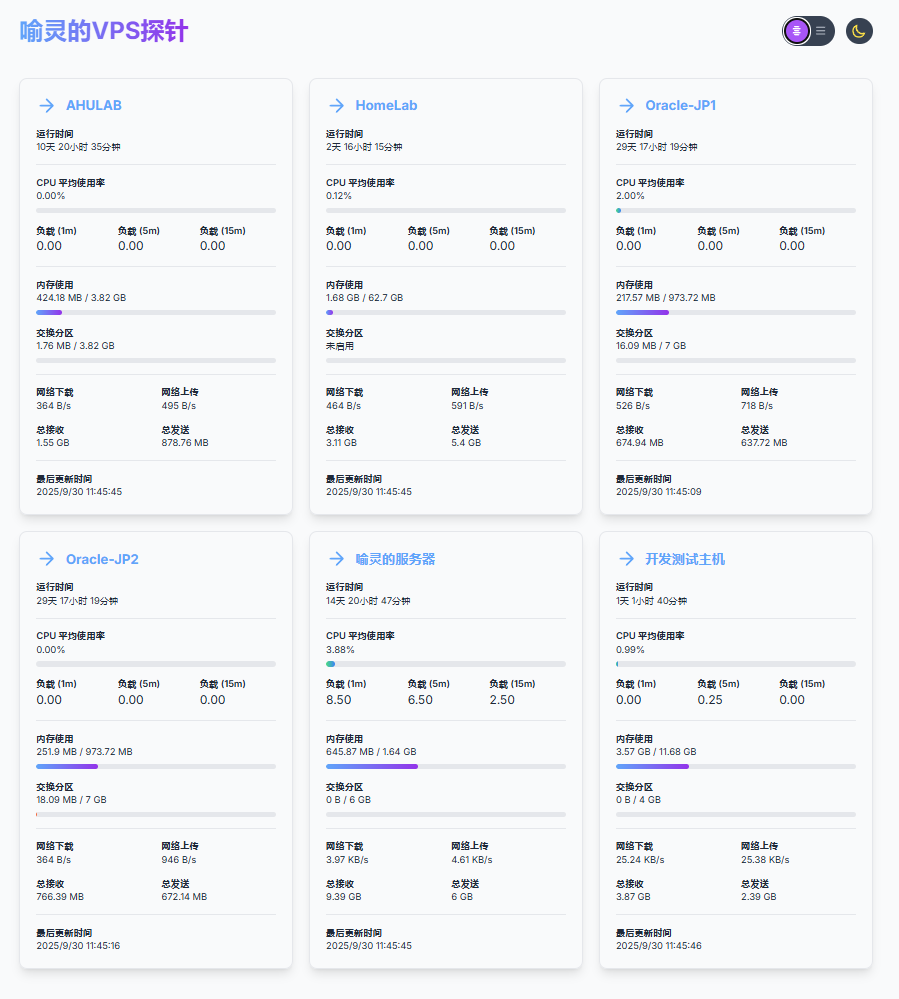This screenshot has width=899, height=999.
Task: Click the Oracle-JP1 memory usage bar
Action: coord(736,312)
